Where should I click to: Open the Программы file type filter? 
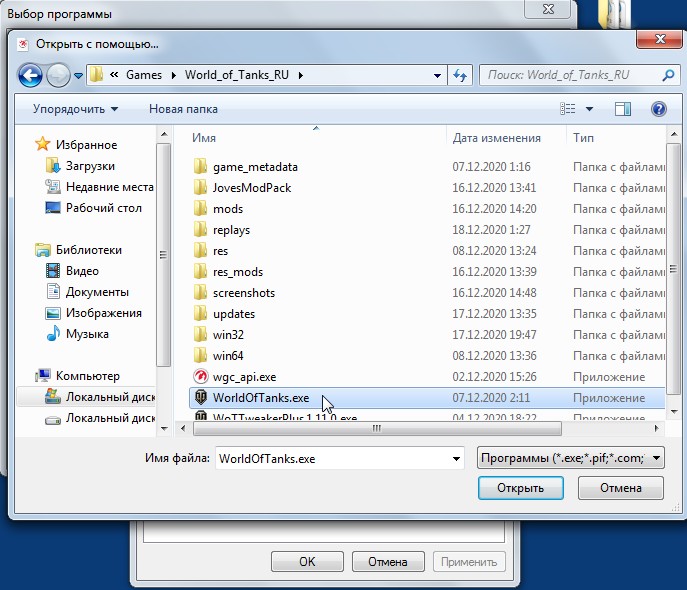click(x=570, y=459)
